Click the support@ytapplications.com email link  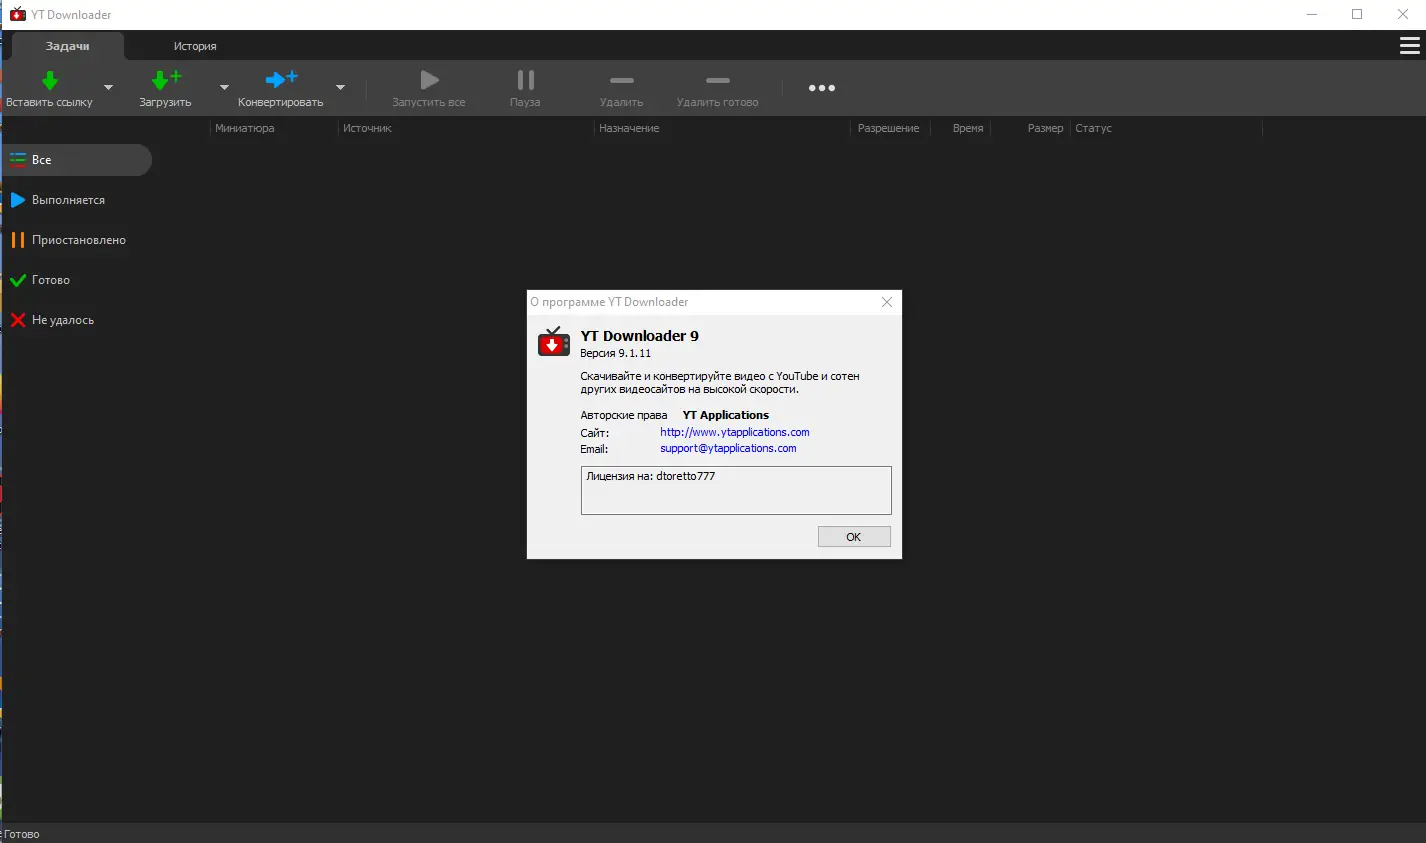[729, 448]
